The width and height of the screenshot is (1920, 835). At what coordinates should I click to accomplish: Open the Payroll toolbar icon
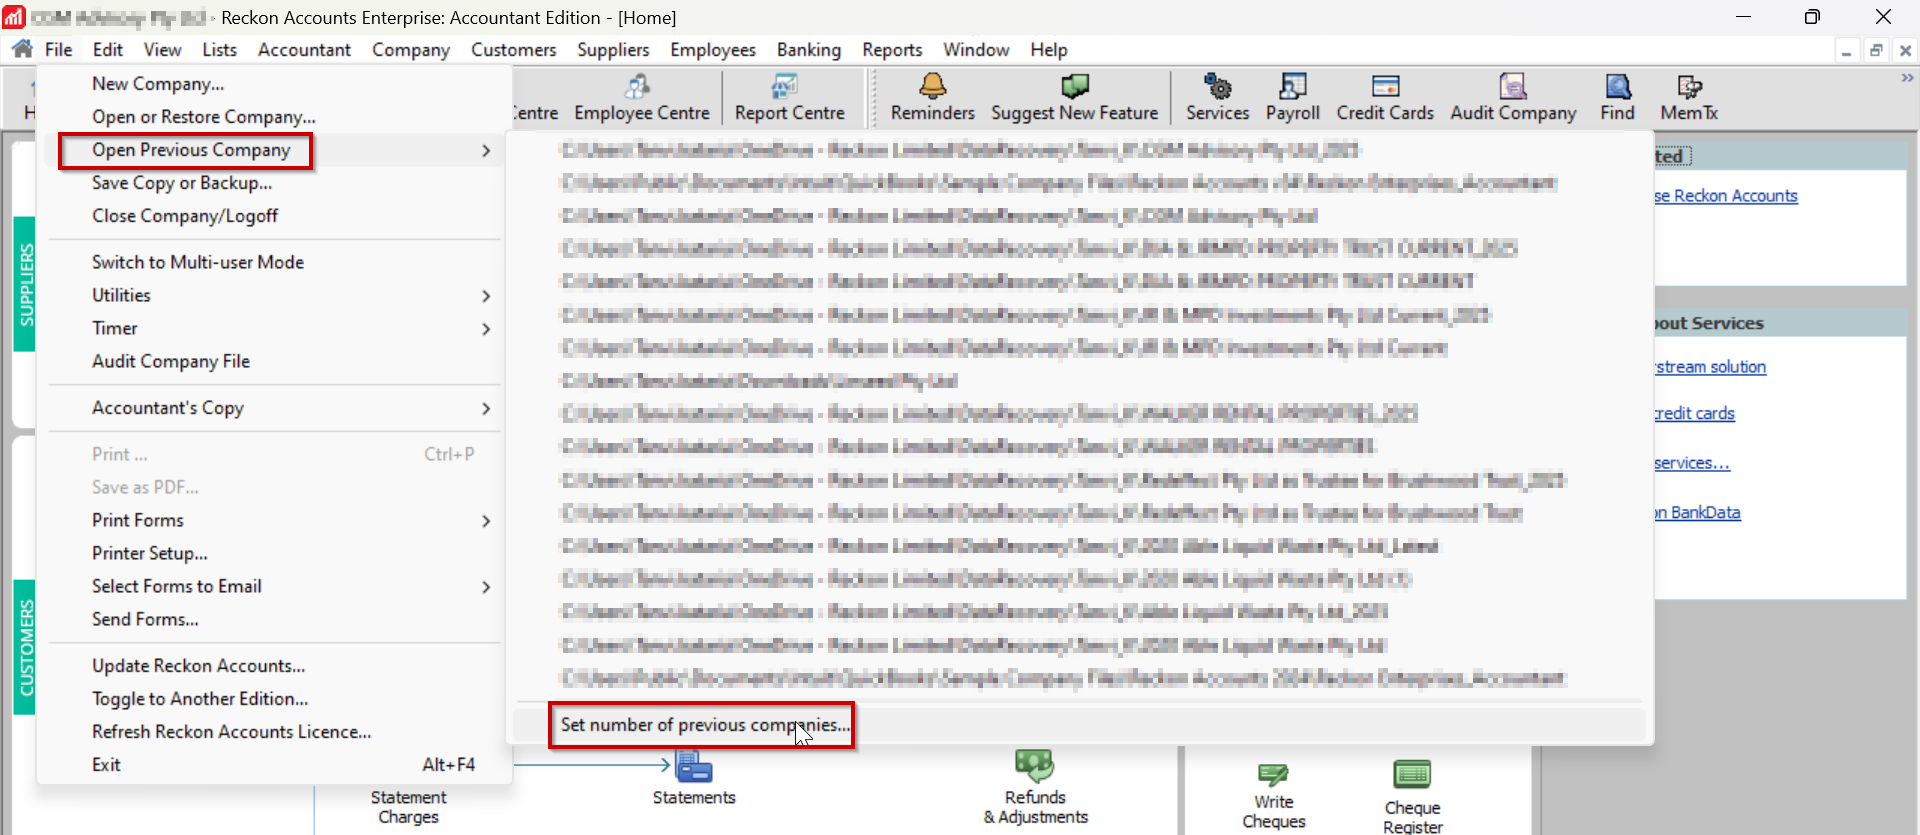coord(1292,98)
